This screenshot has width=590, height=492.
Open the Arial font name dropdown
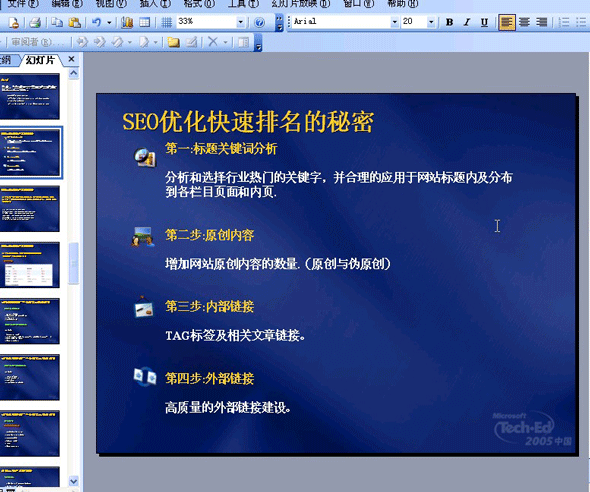394,22
